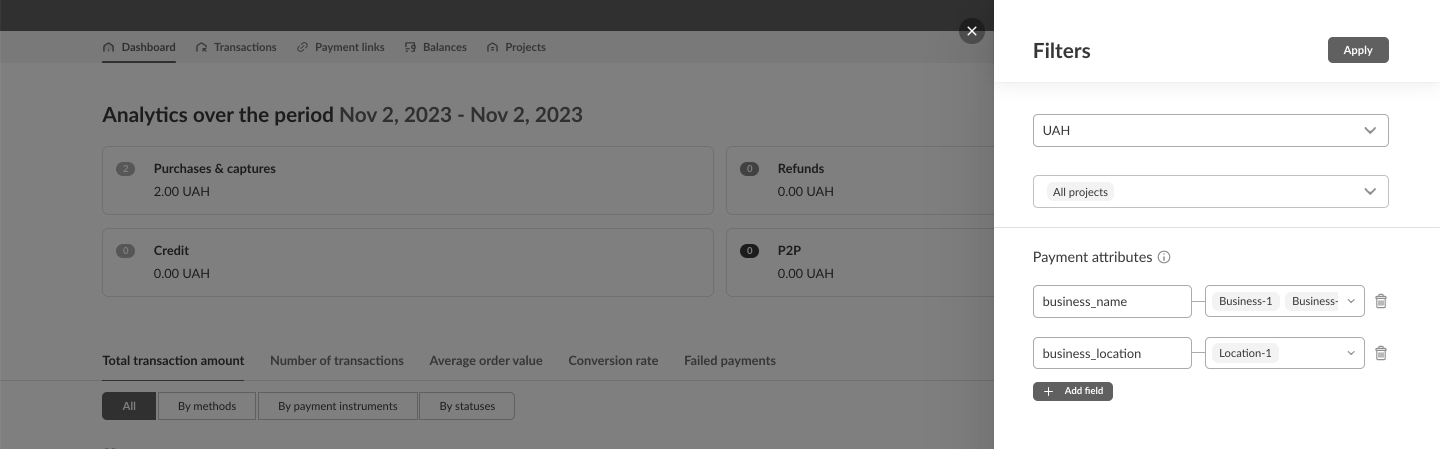This screenshot has height=449, width=1440.
Task: Close the Filters panel with X
Action: pyautogui.click(x=971, y=31)
